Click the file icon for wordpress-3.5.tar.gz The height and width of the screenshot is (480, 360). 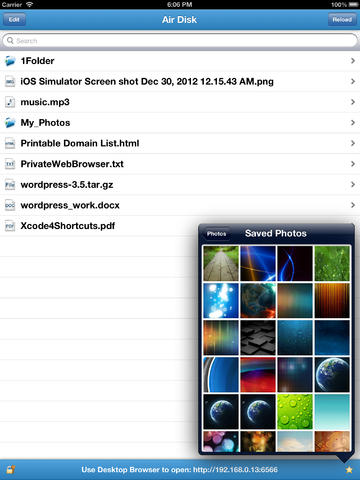[10, 185]
